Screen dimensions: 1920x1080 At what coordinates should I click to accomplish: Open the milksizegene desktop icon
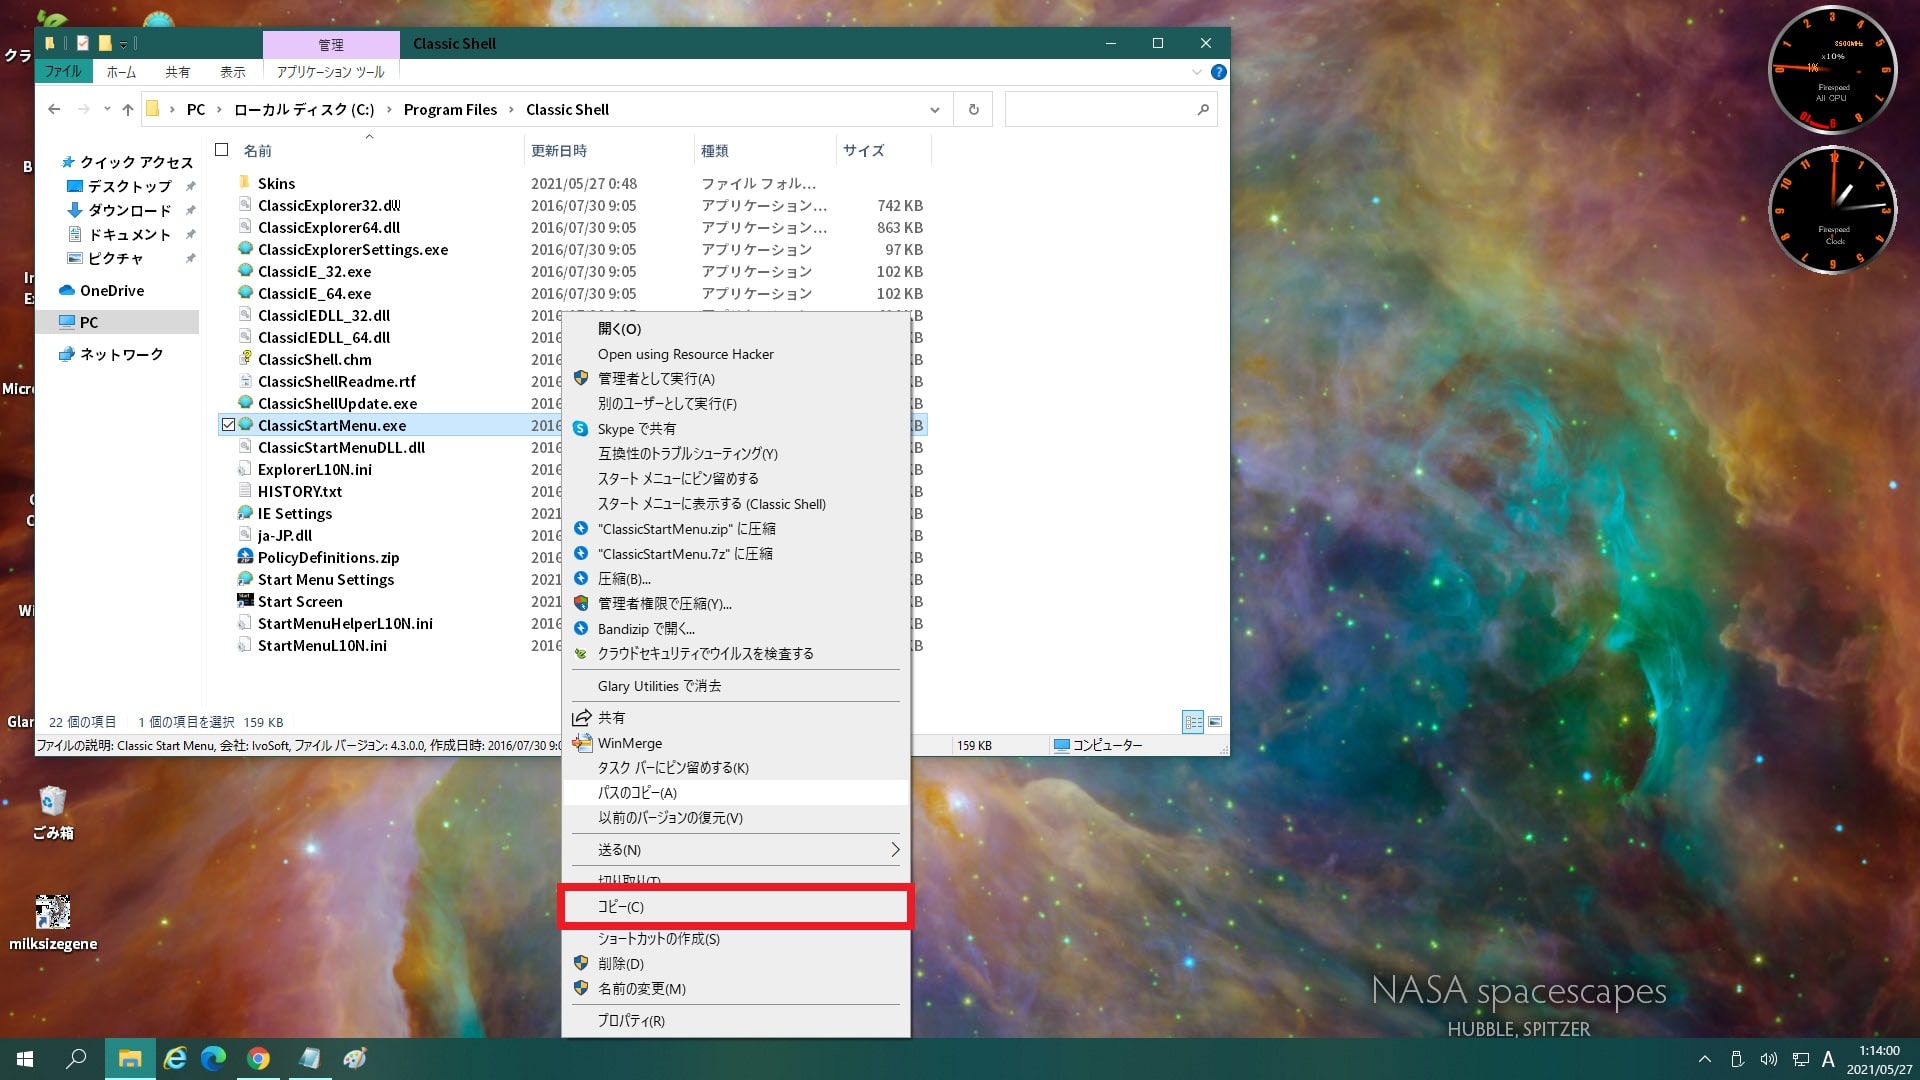(53, 923)
